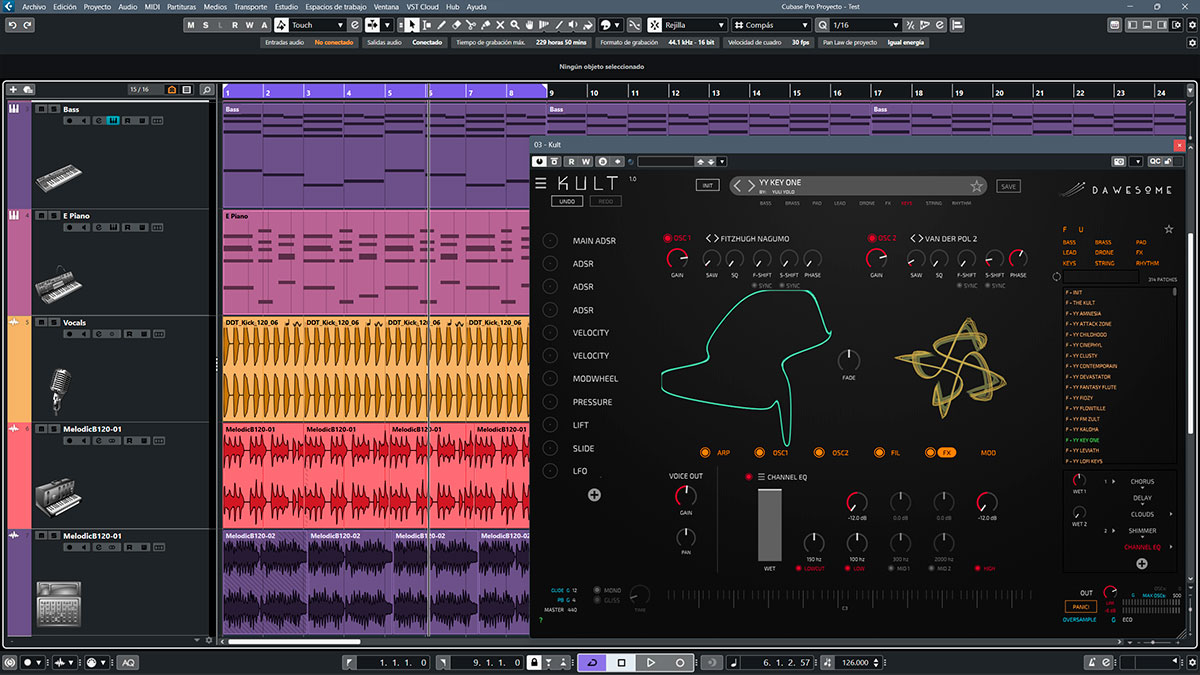Click the SAVE preset button

1008,186
